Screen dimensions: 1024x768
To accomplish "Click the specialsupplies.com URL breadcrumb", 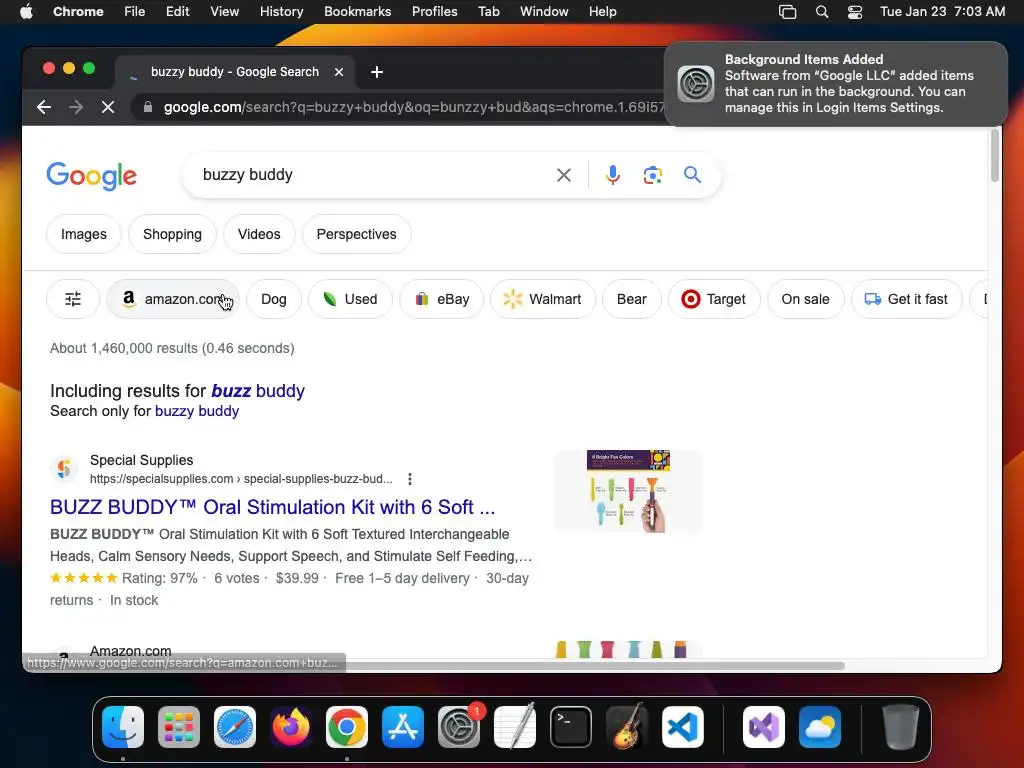I will tap(241, 479).
